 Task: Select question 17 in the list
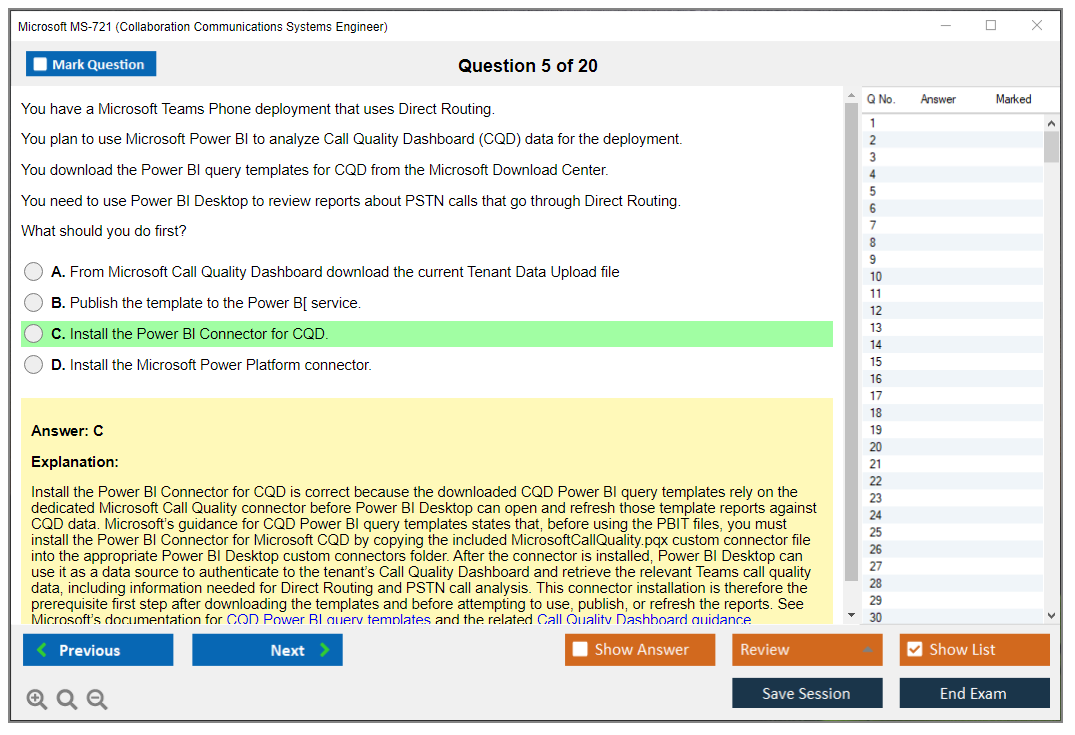coord(953,396)
